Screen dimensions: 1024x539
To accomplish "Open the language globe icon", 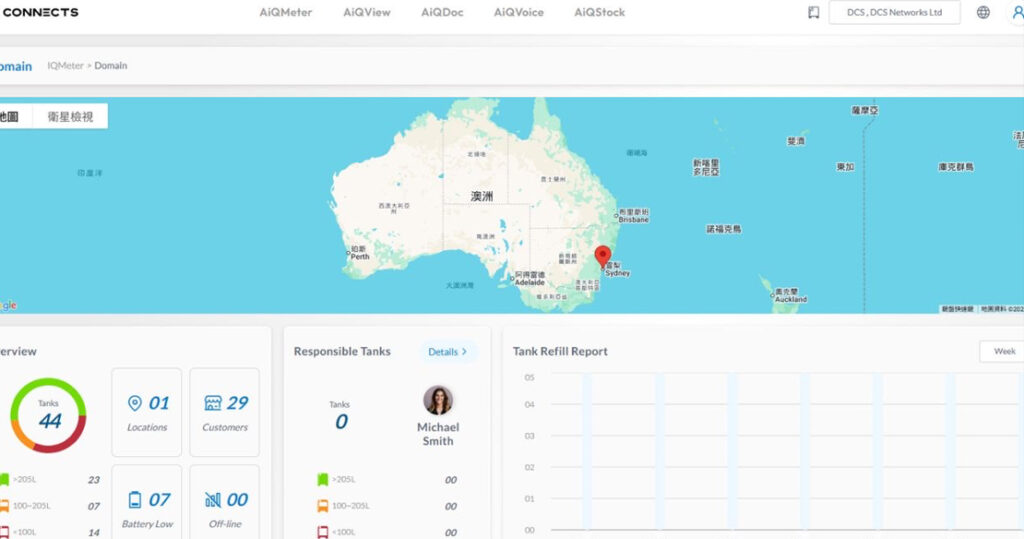I will point(983,13).
